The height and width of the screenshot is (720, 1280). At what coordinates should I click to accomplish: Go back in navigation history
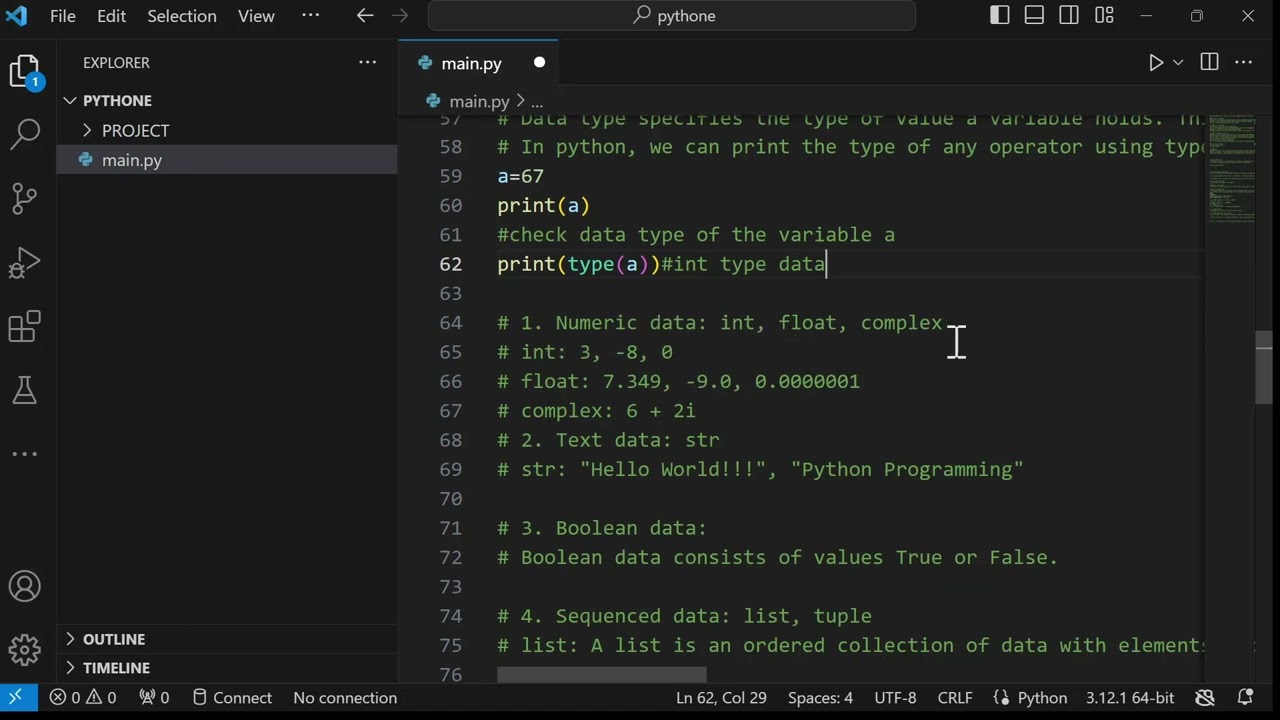365,16
